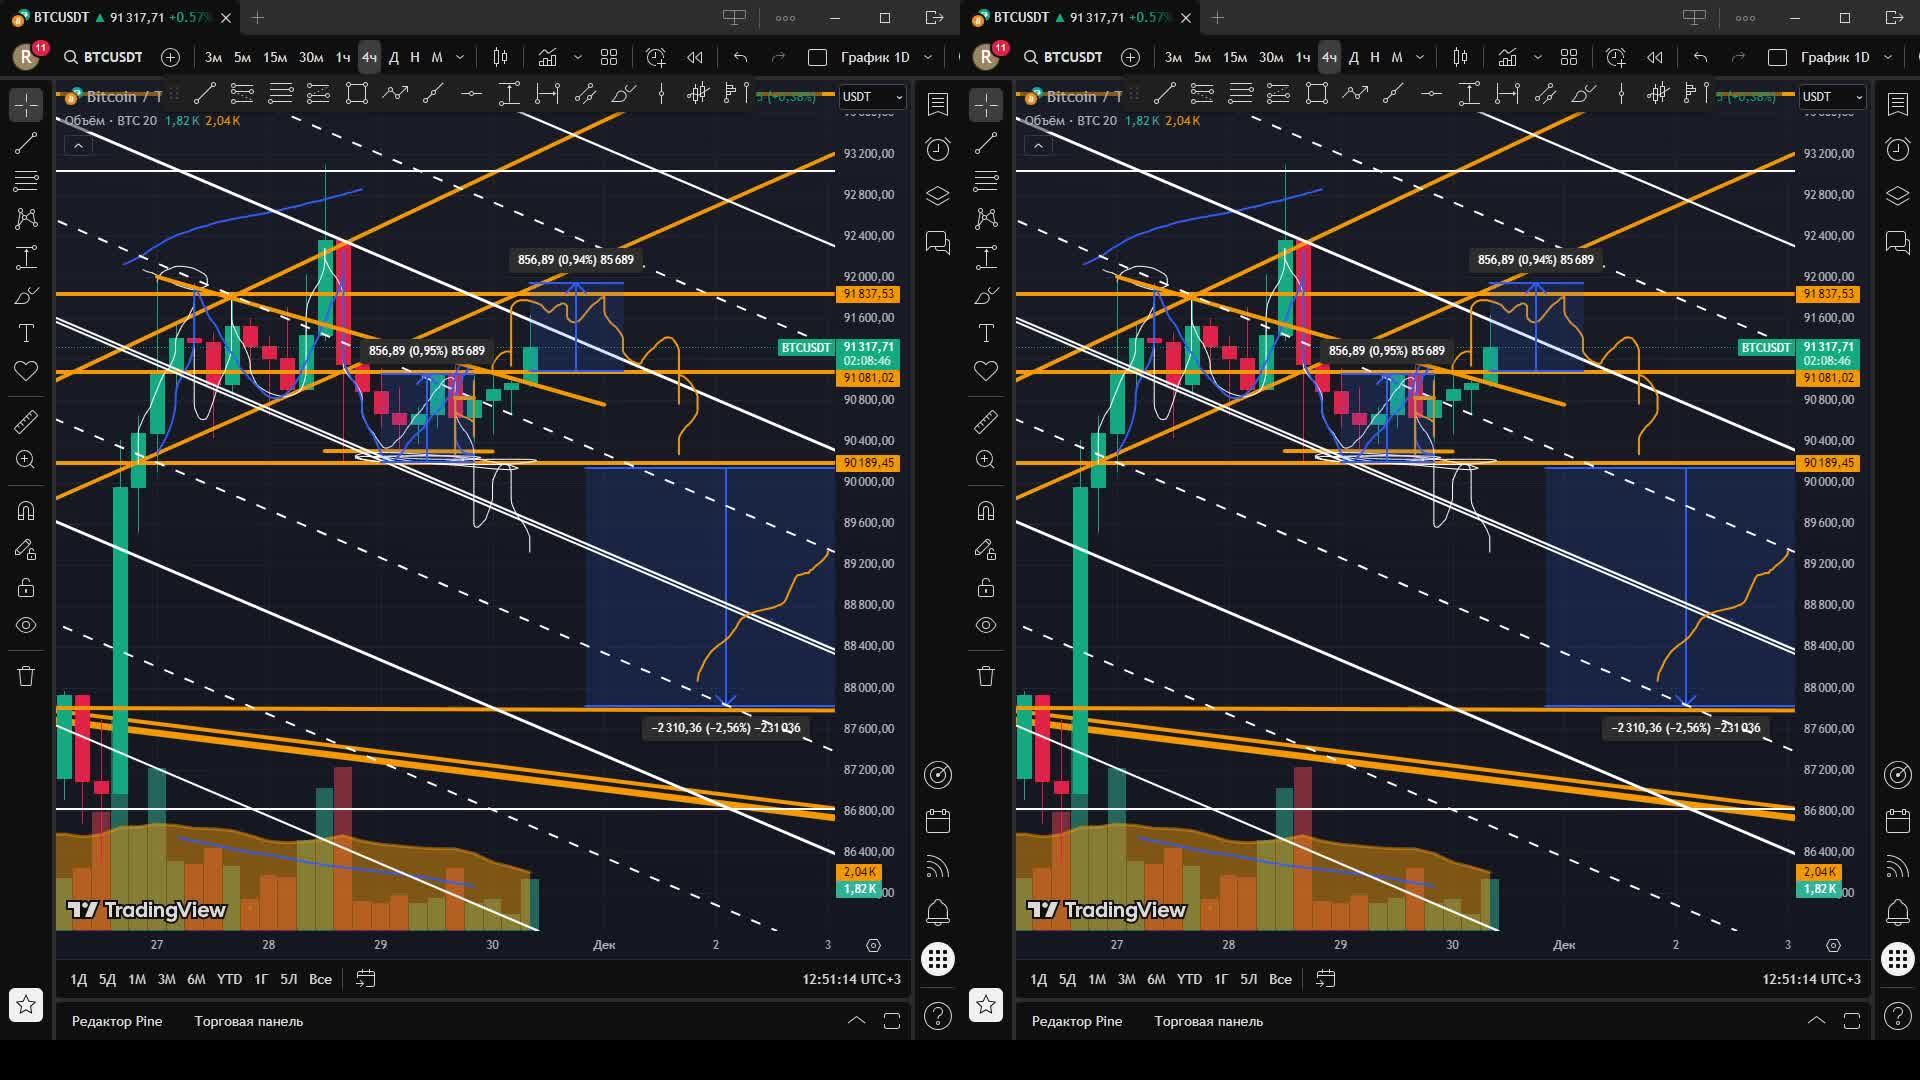
Task: Expand the График 1D layout dropdown in right window
Action: click(1887, 57)
